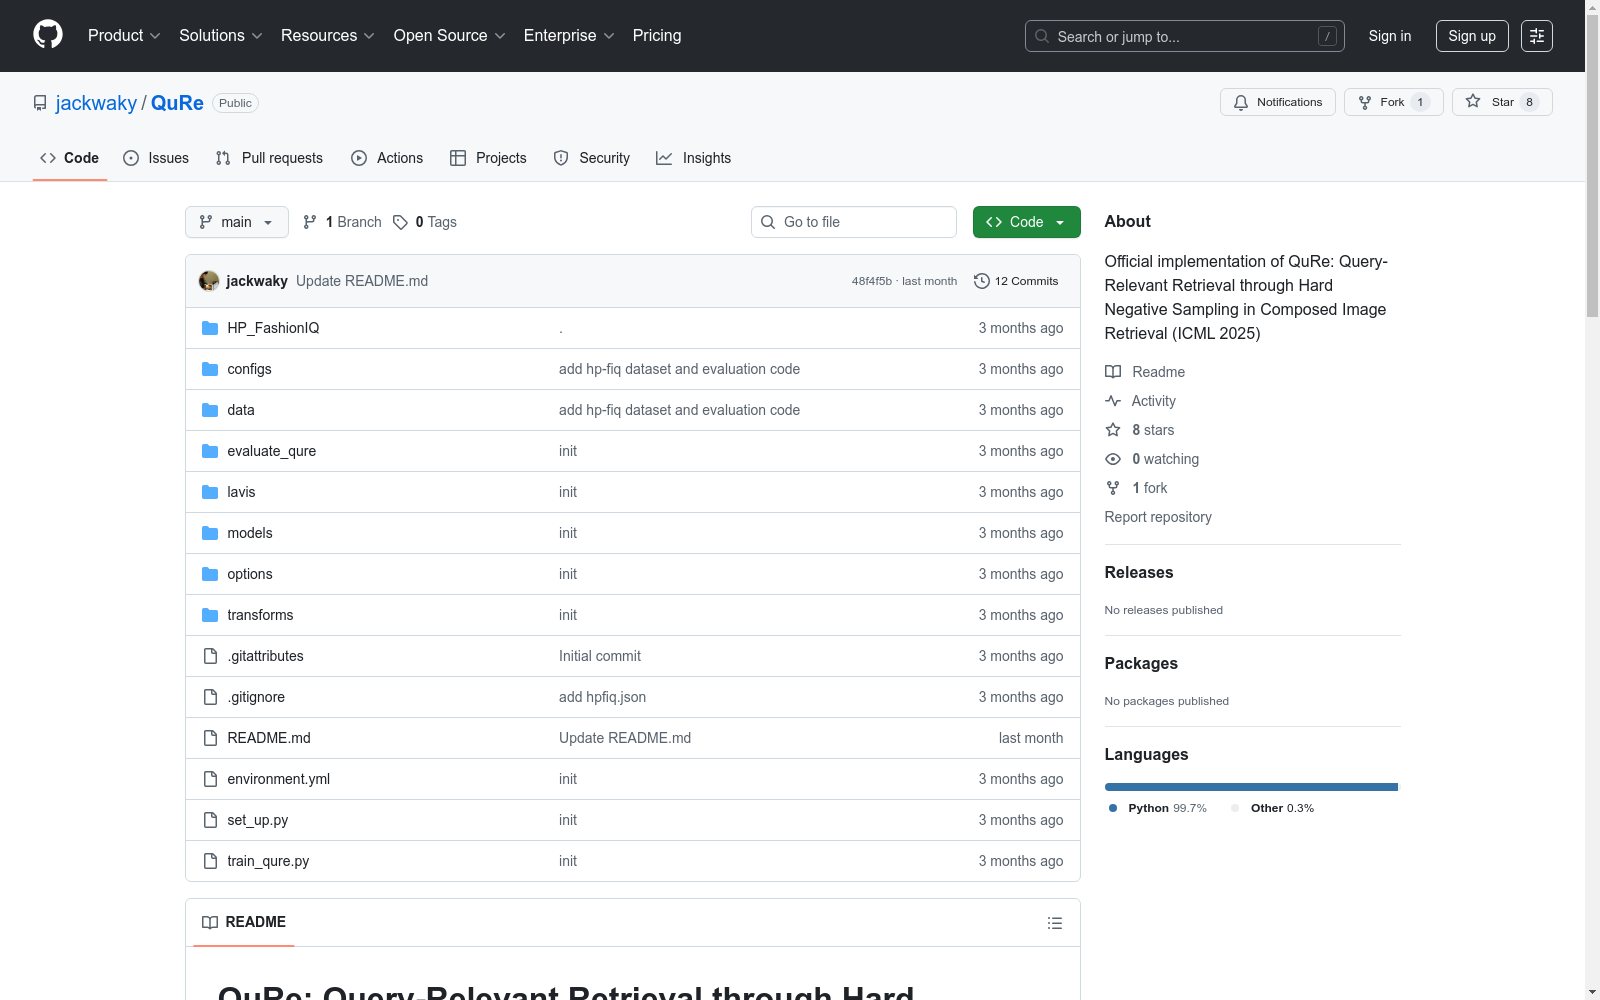Click the Notifications bell button
The image size is (1600, 1000).
(x=1277, y=102)
